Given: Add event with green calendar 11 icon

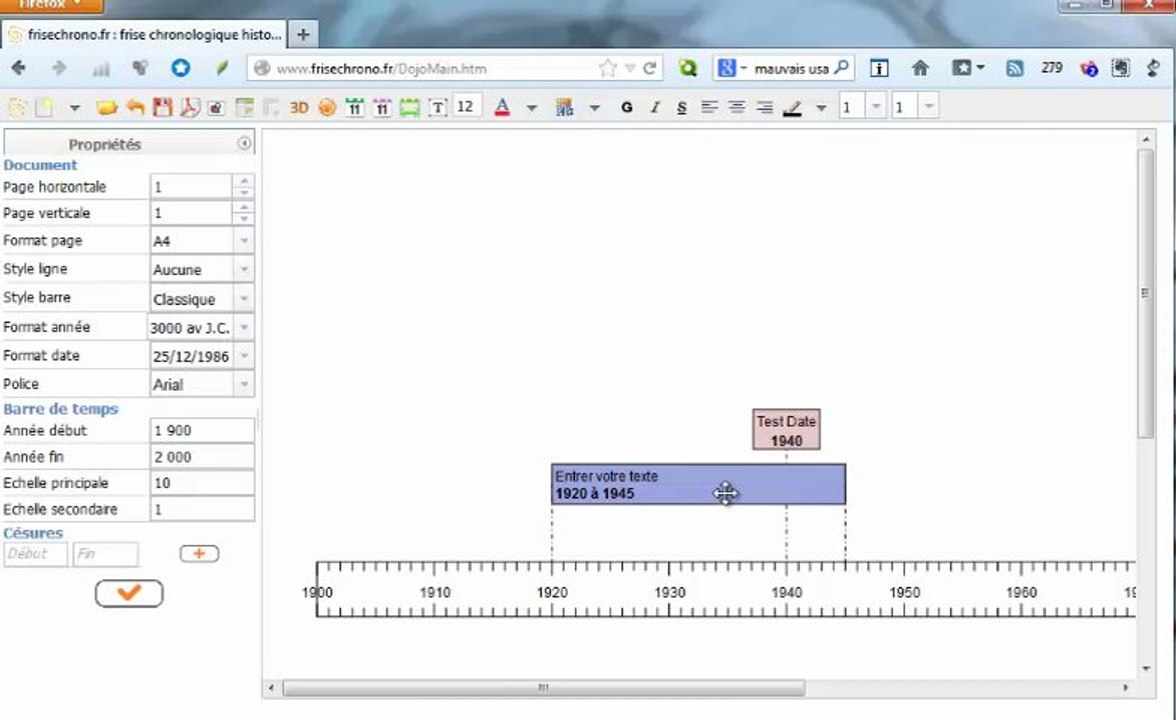Looking at the screenshot, I should (355, 108).
